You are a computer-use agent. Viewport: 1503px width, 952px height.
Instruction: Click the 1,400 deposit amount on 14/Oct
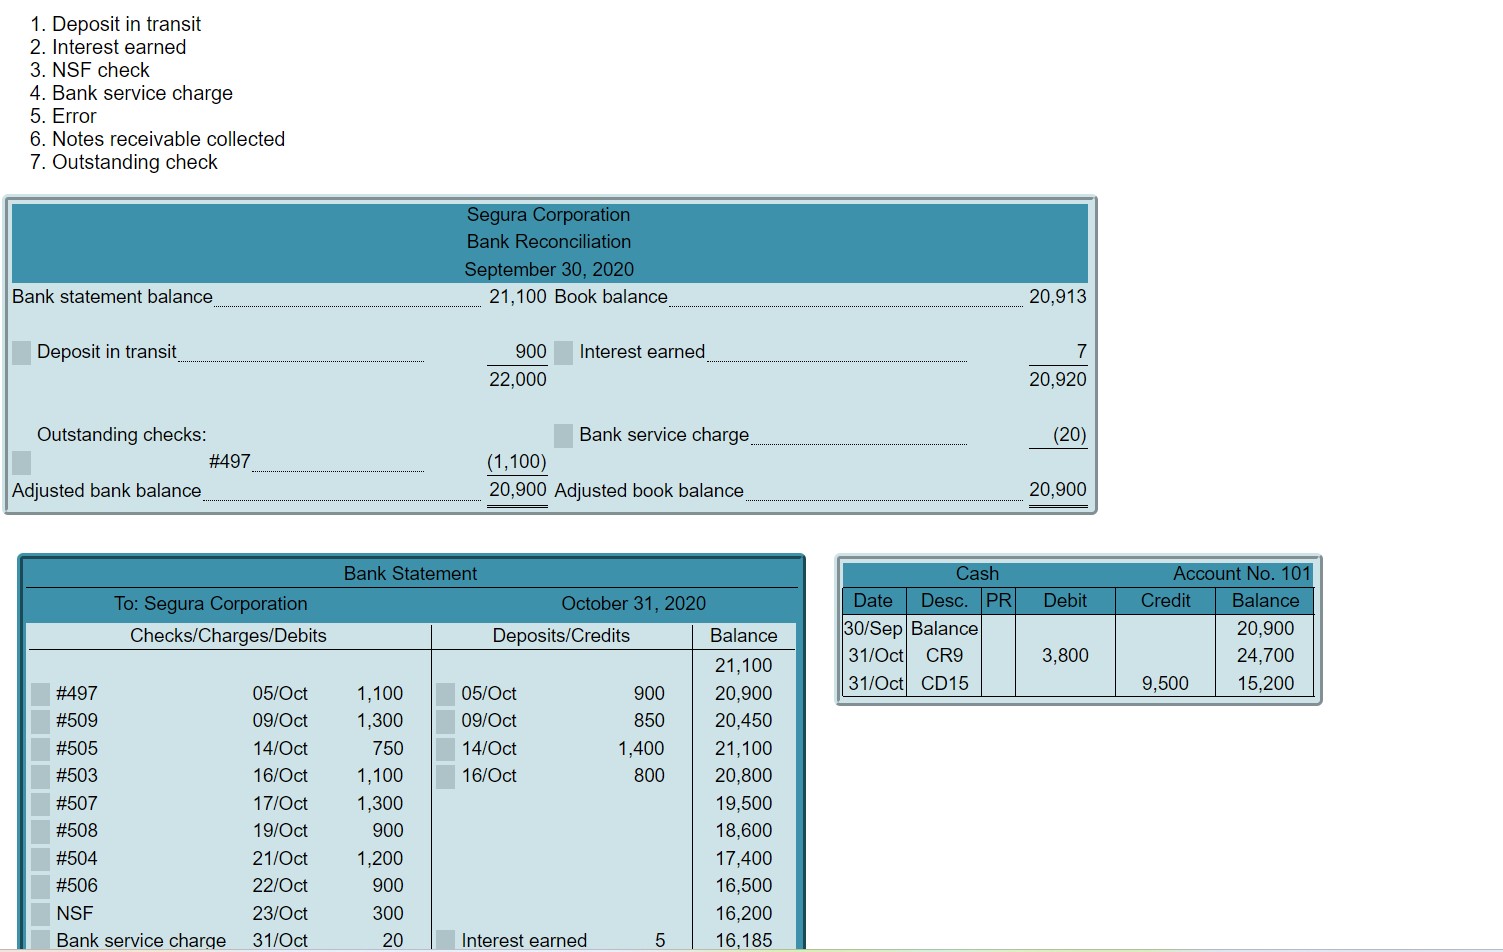pyautogui.click(x=641, y=749)
